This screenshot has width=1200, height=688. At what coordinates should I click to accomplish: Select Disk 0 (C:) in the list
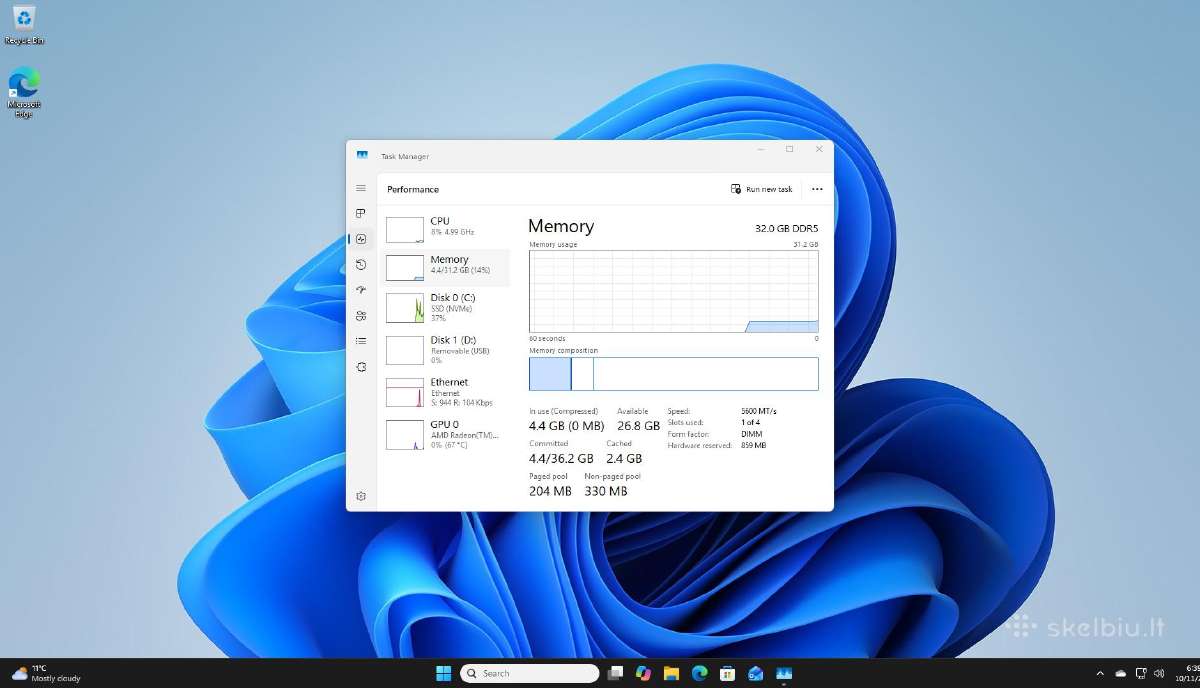[x=445, y=307]
